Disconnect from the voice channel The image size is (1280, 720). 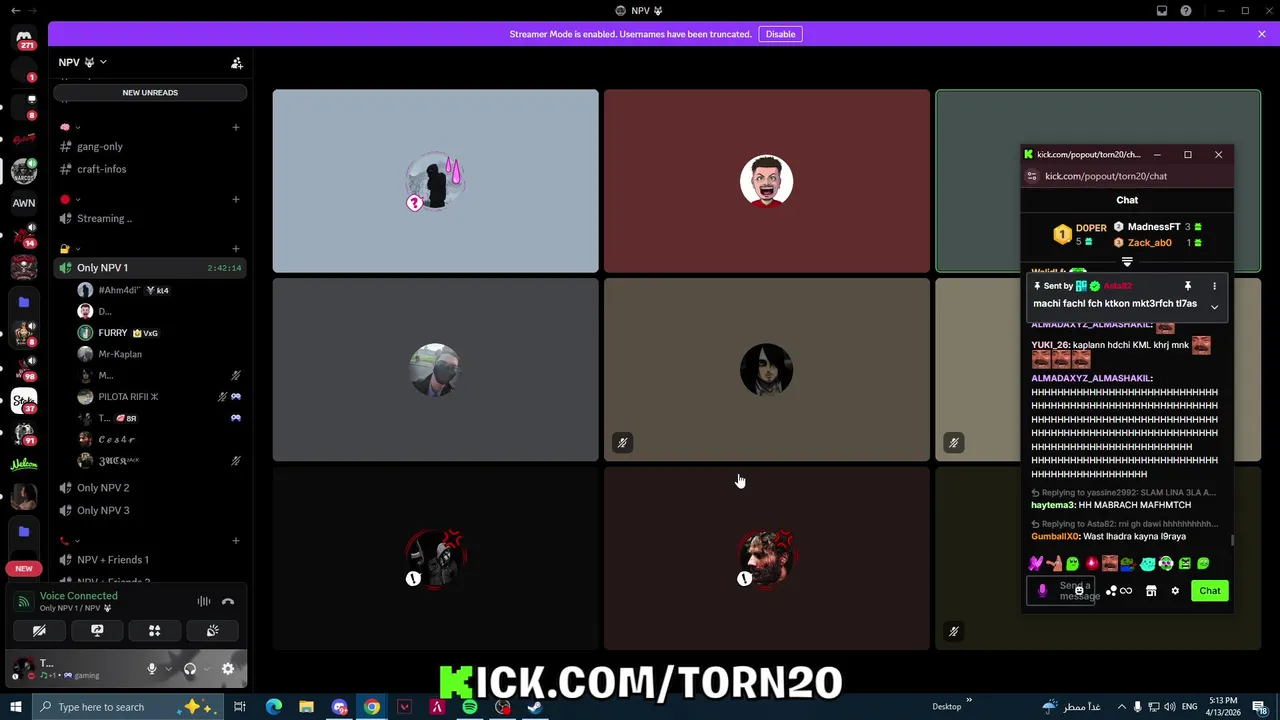point(228,601)
